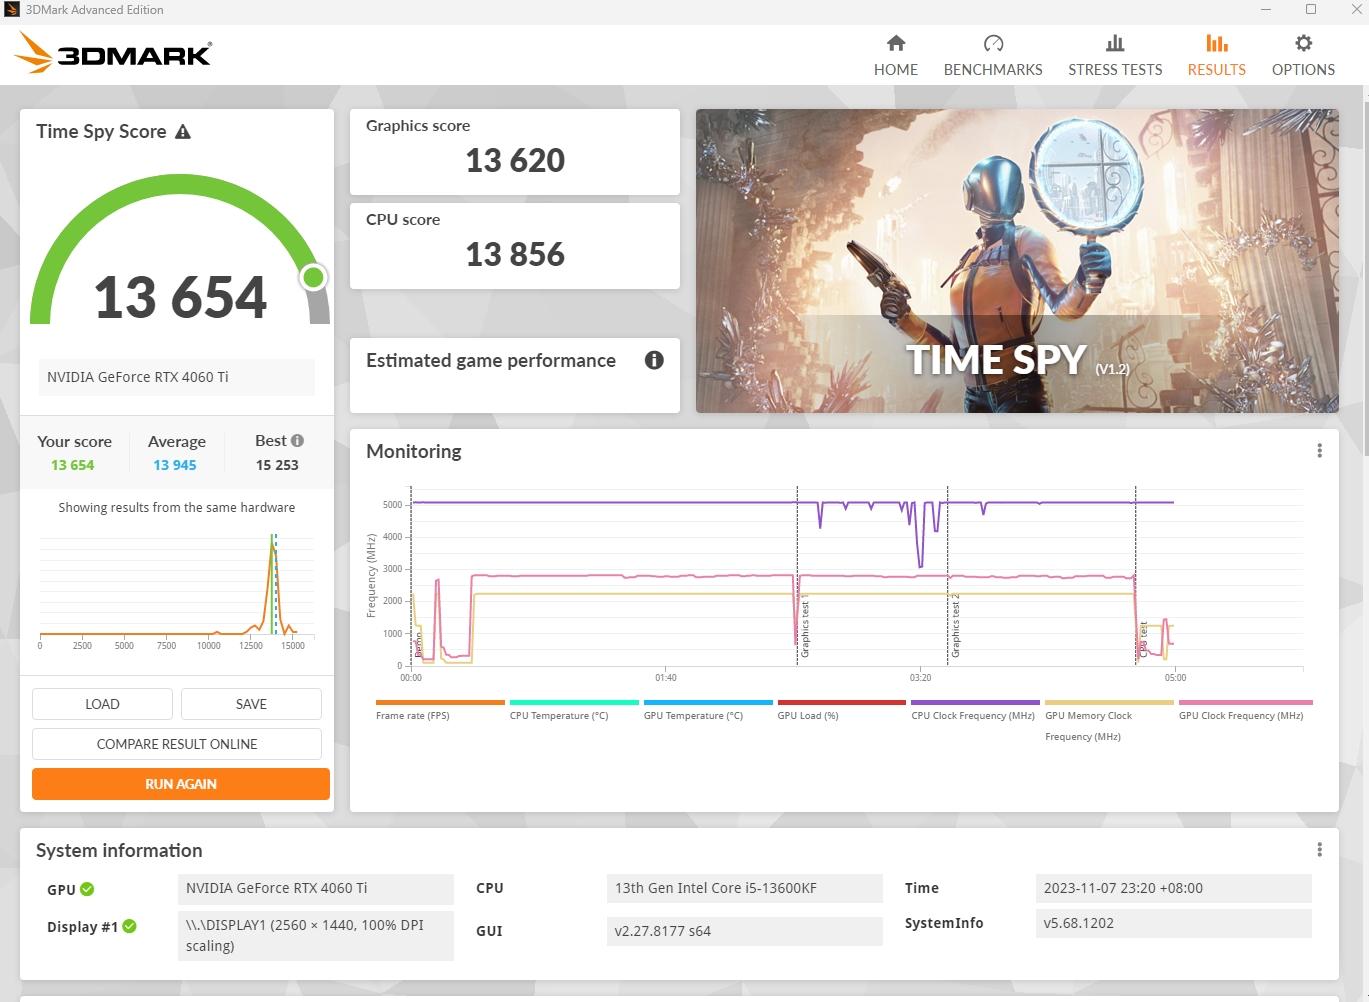Click the Benchmarks gauge icon

point(993,43)
